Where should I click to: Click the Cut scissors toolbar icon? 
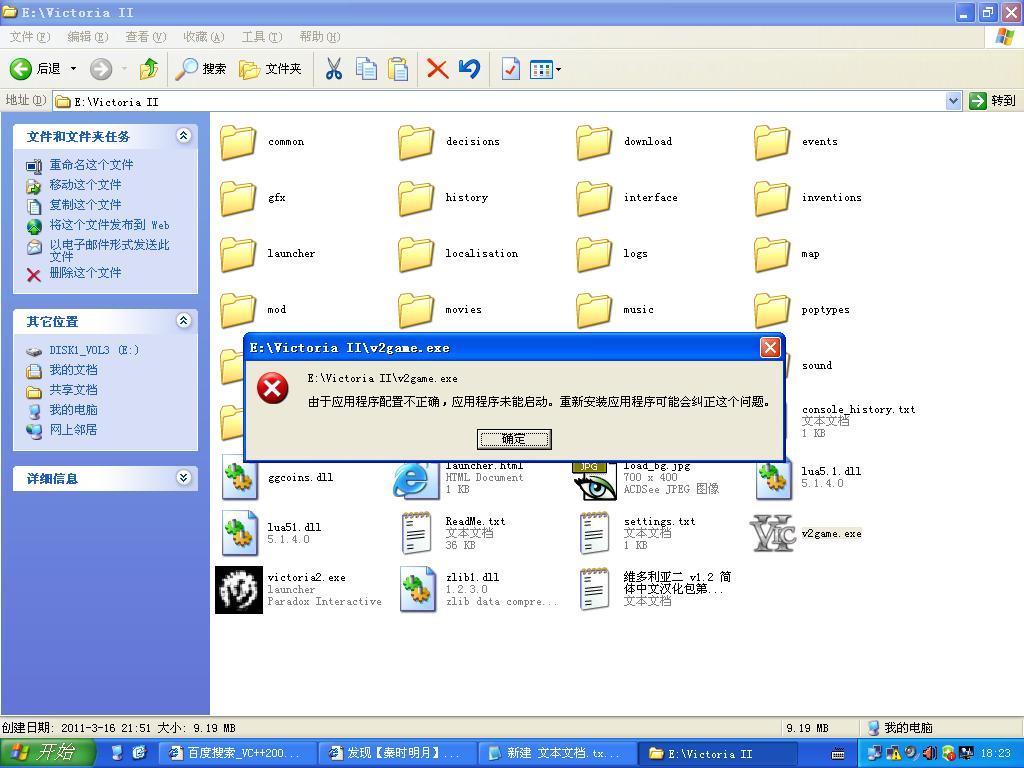click(334, 69)
